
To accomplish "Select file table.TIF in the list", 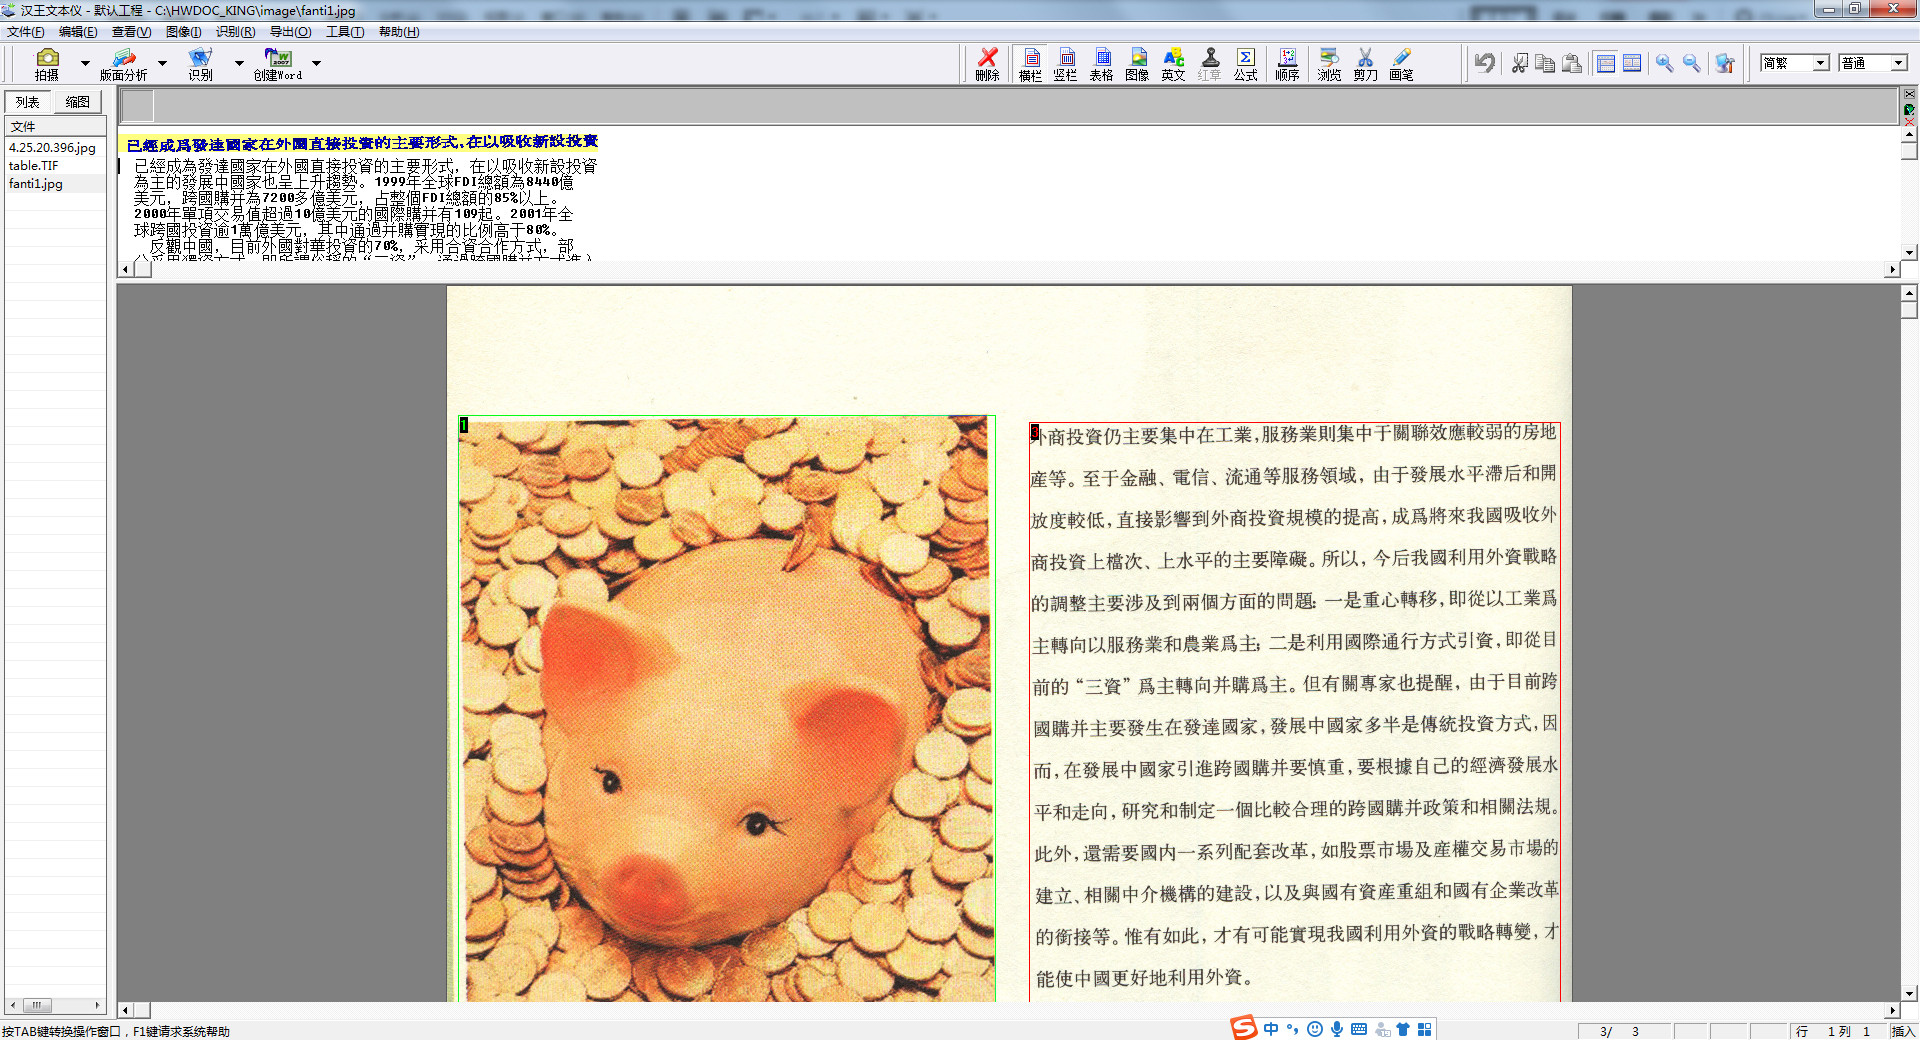I will [x=33, y=166].
